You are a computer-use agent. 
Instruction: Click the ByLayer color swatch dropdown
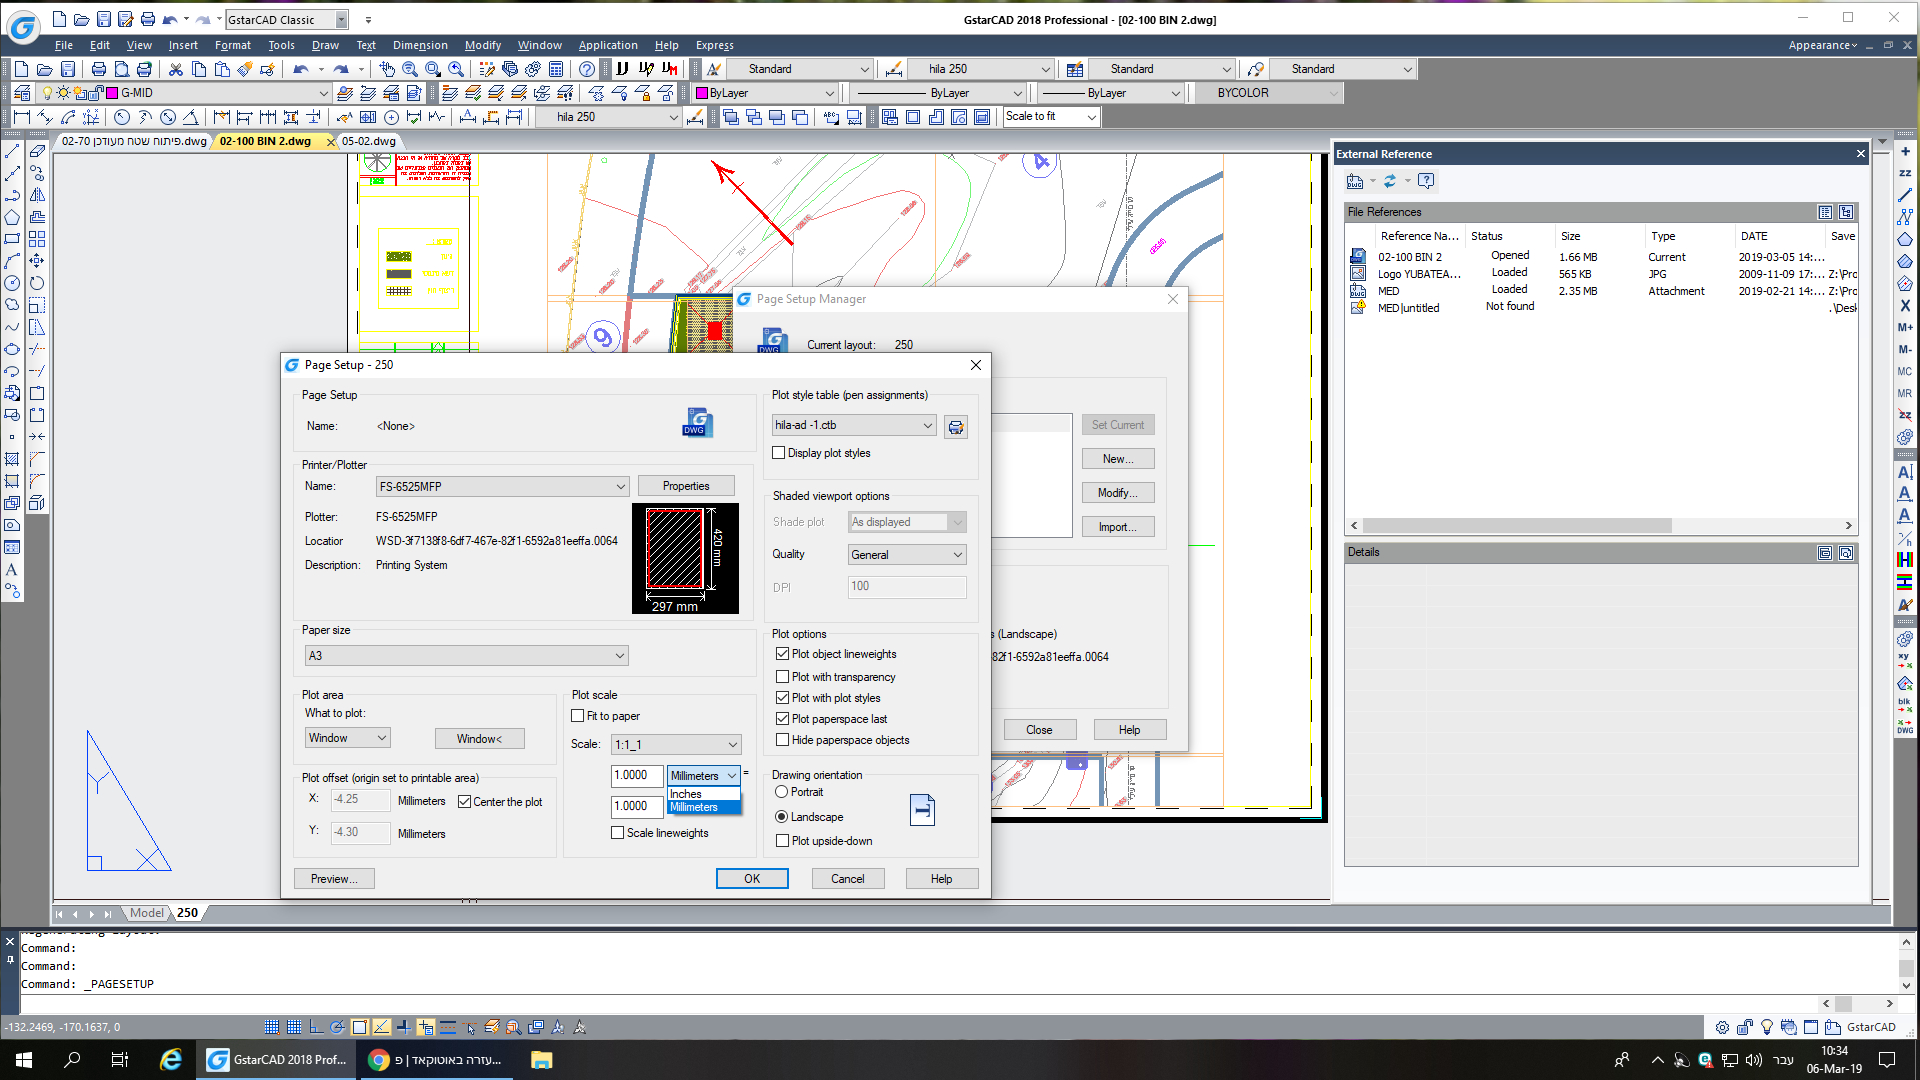coord(766,93)
